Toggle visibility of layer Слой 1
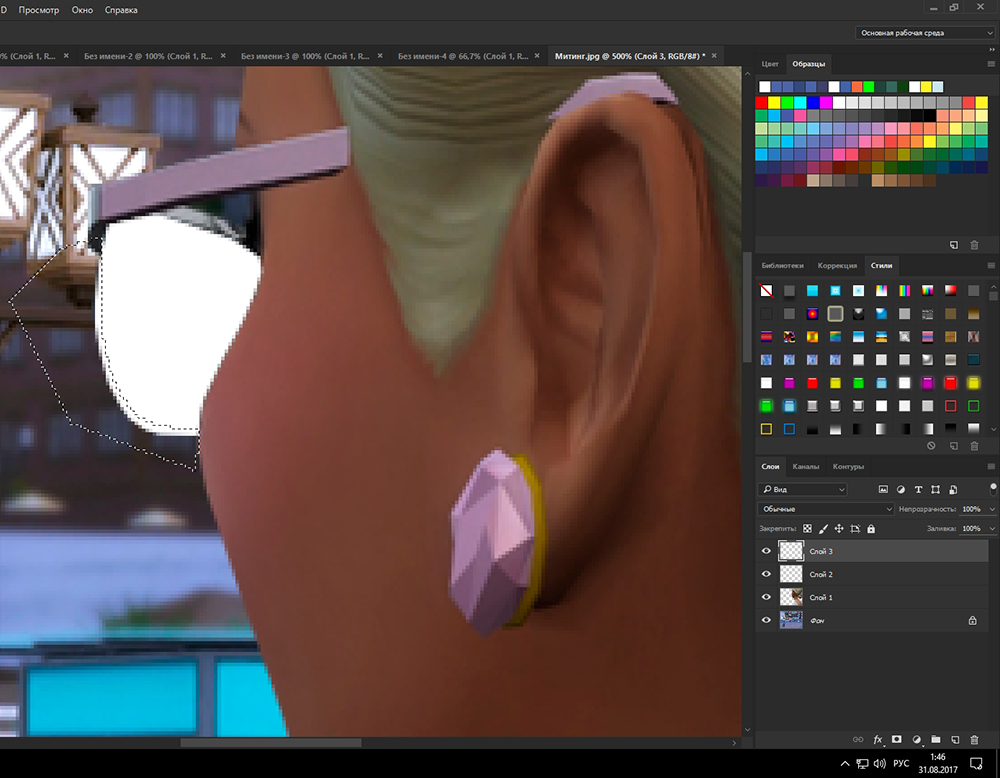1000x778 pixels. [767, 597]
